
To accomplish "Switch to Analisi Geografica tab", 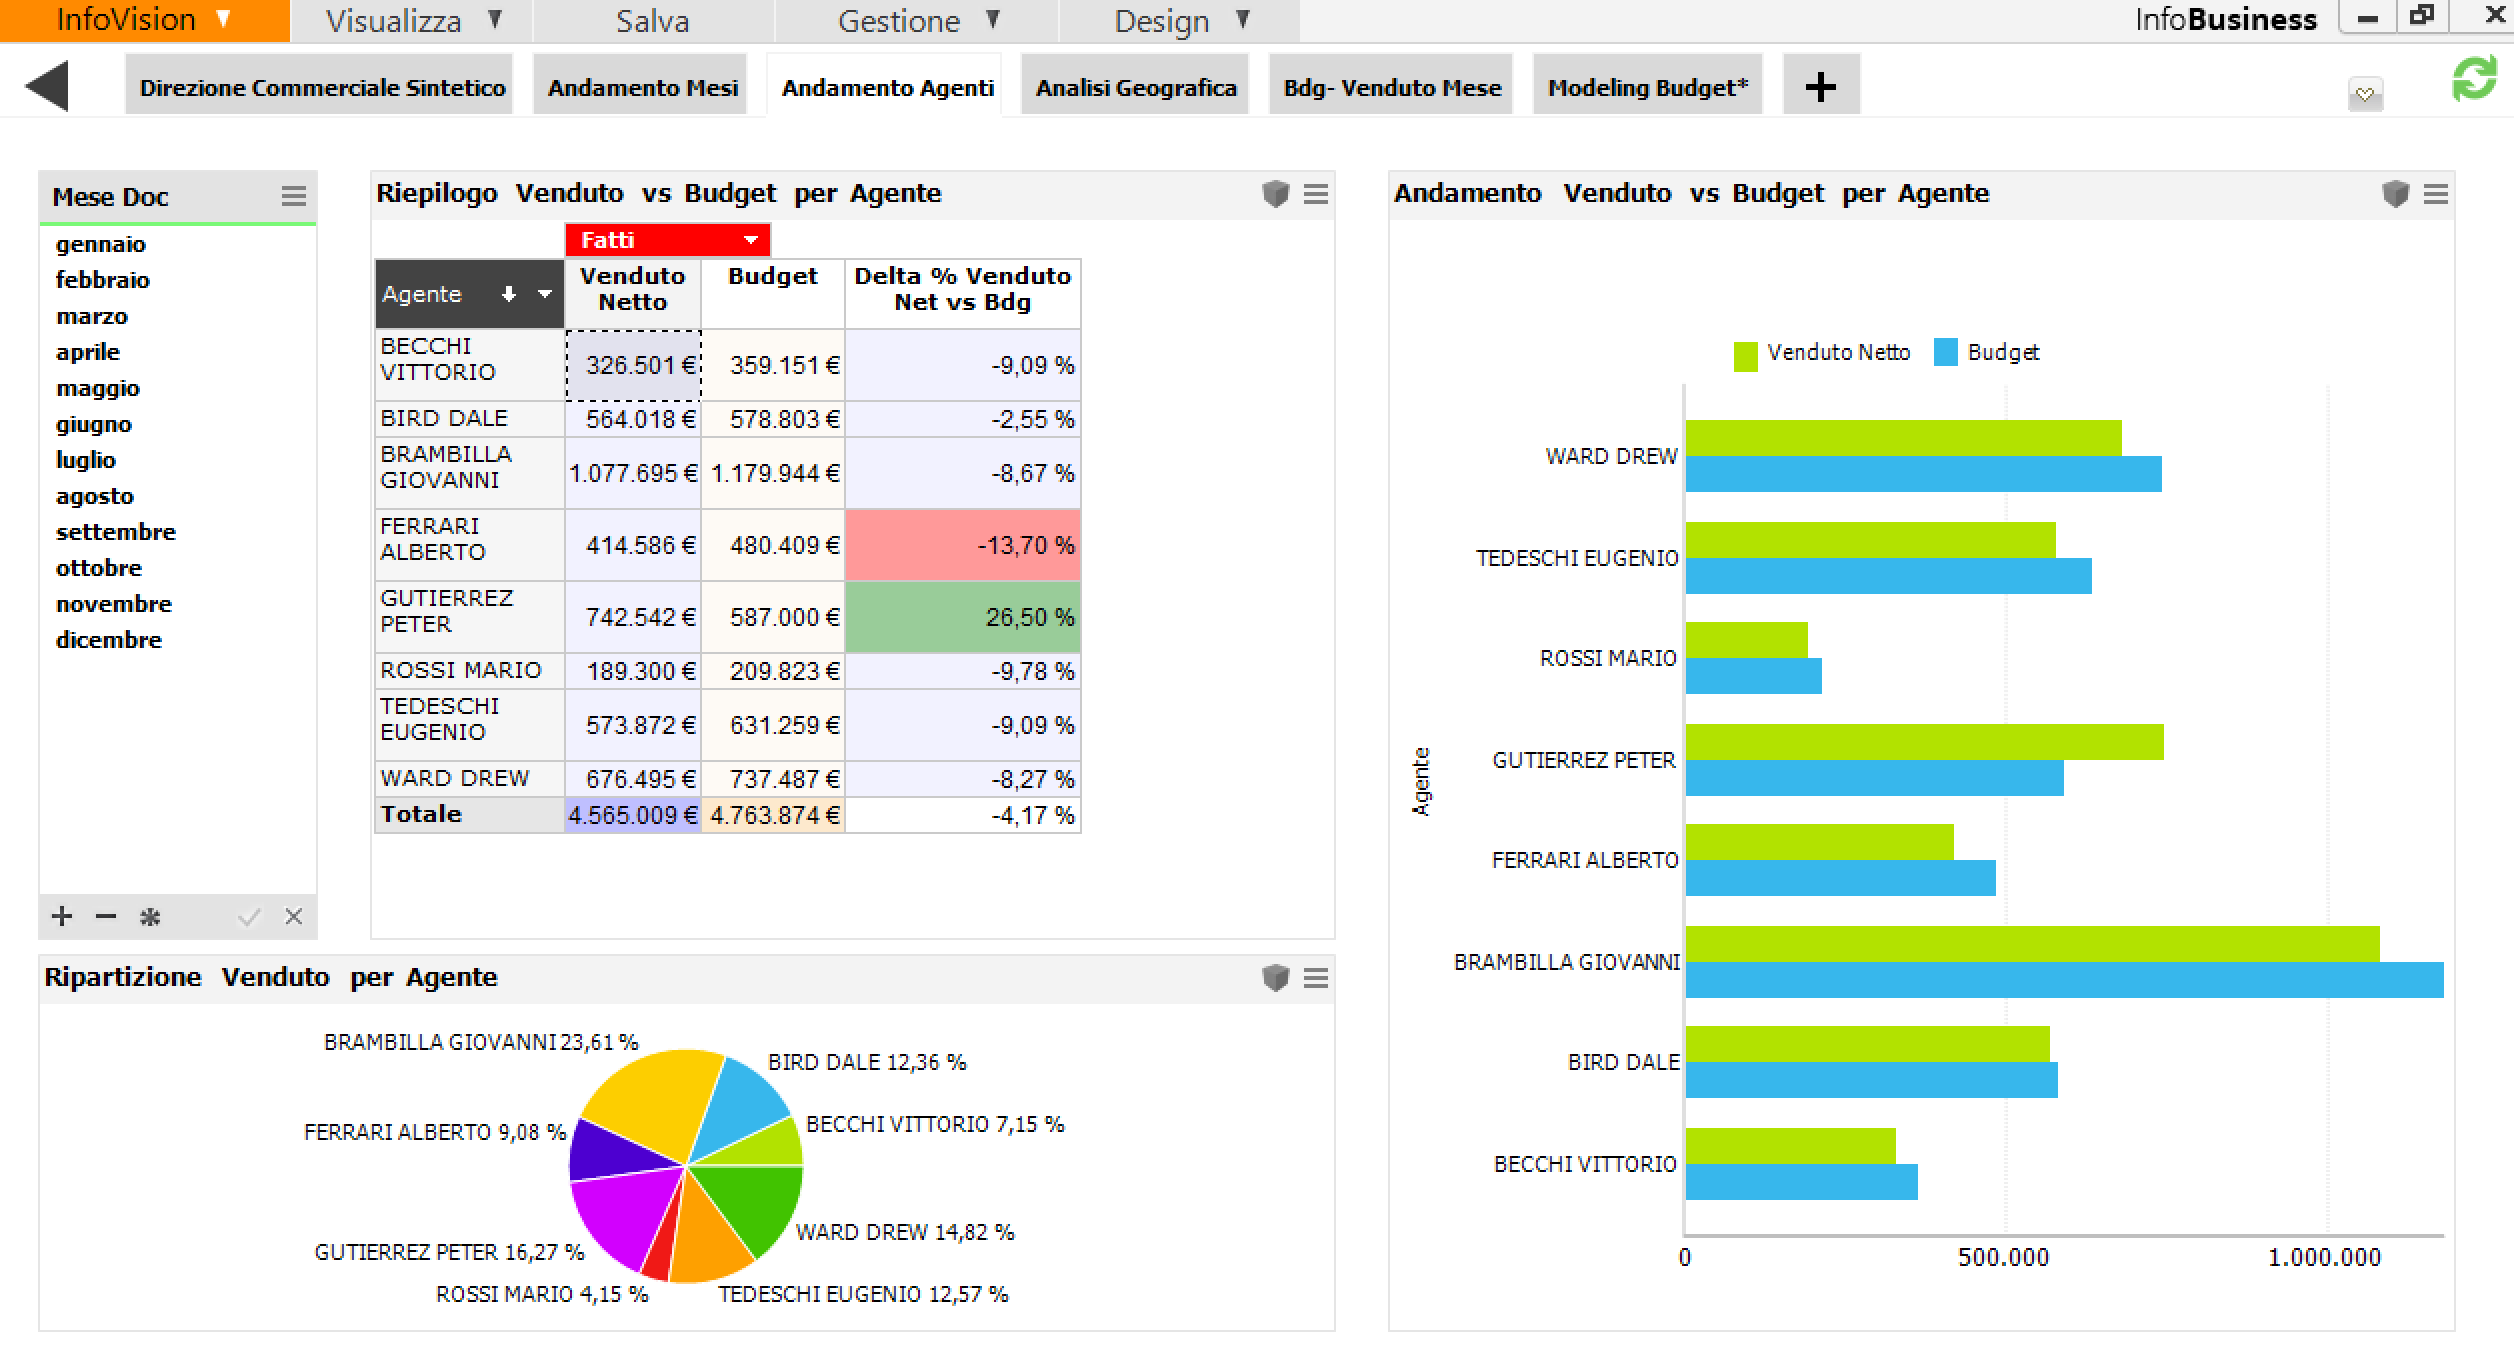I will click(x=1136, y=88).
